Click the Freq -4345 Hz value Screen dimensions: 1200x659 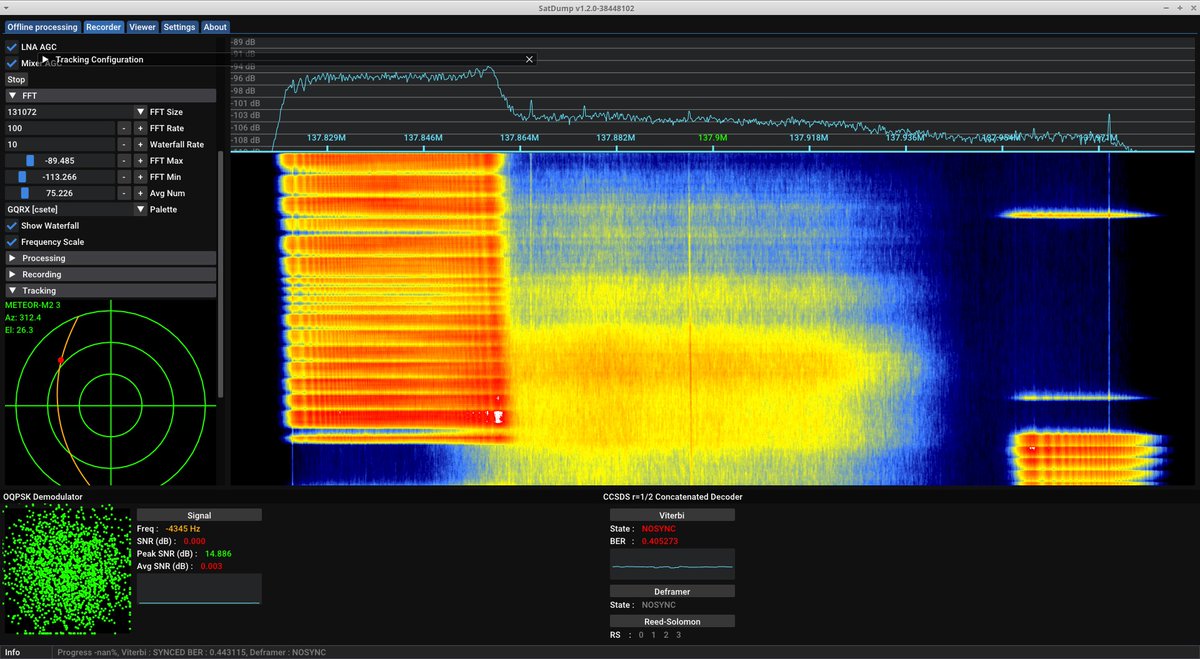[183, 528]
